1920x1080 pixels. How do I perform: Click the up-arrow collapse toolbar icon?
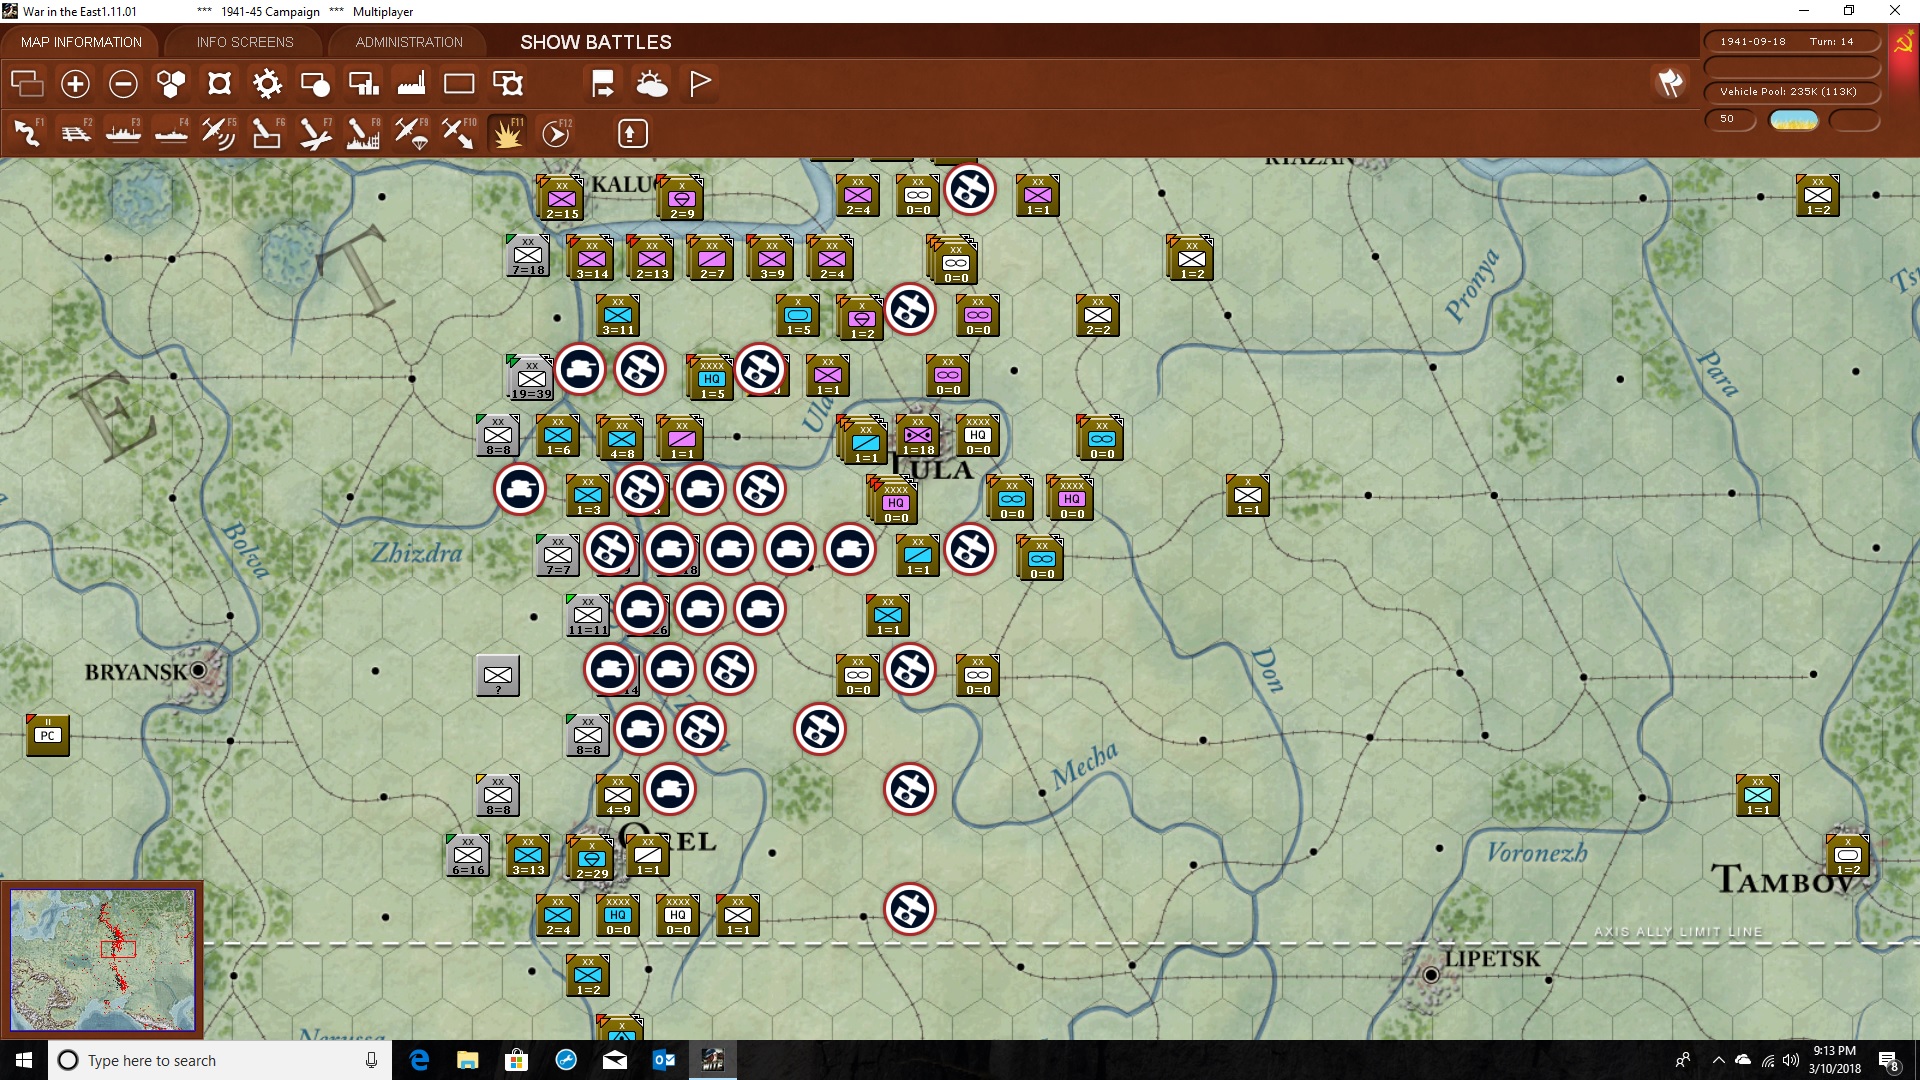pyautogui.click(x=632, y=133)
